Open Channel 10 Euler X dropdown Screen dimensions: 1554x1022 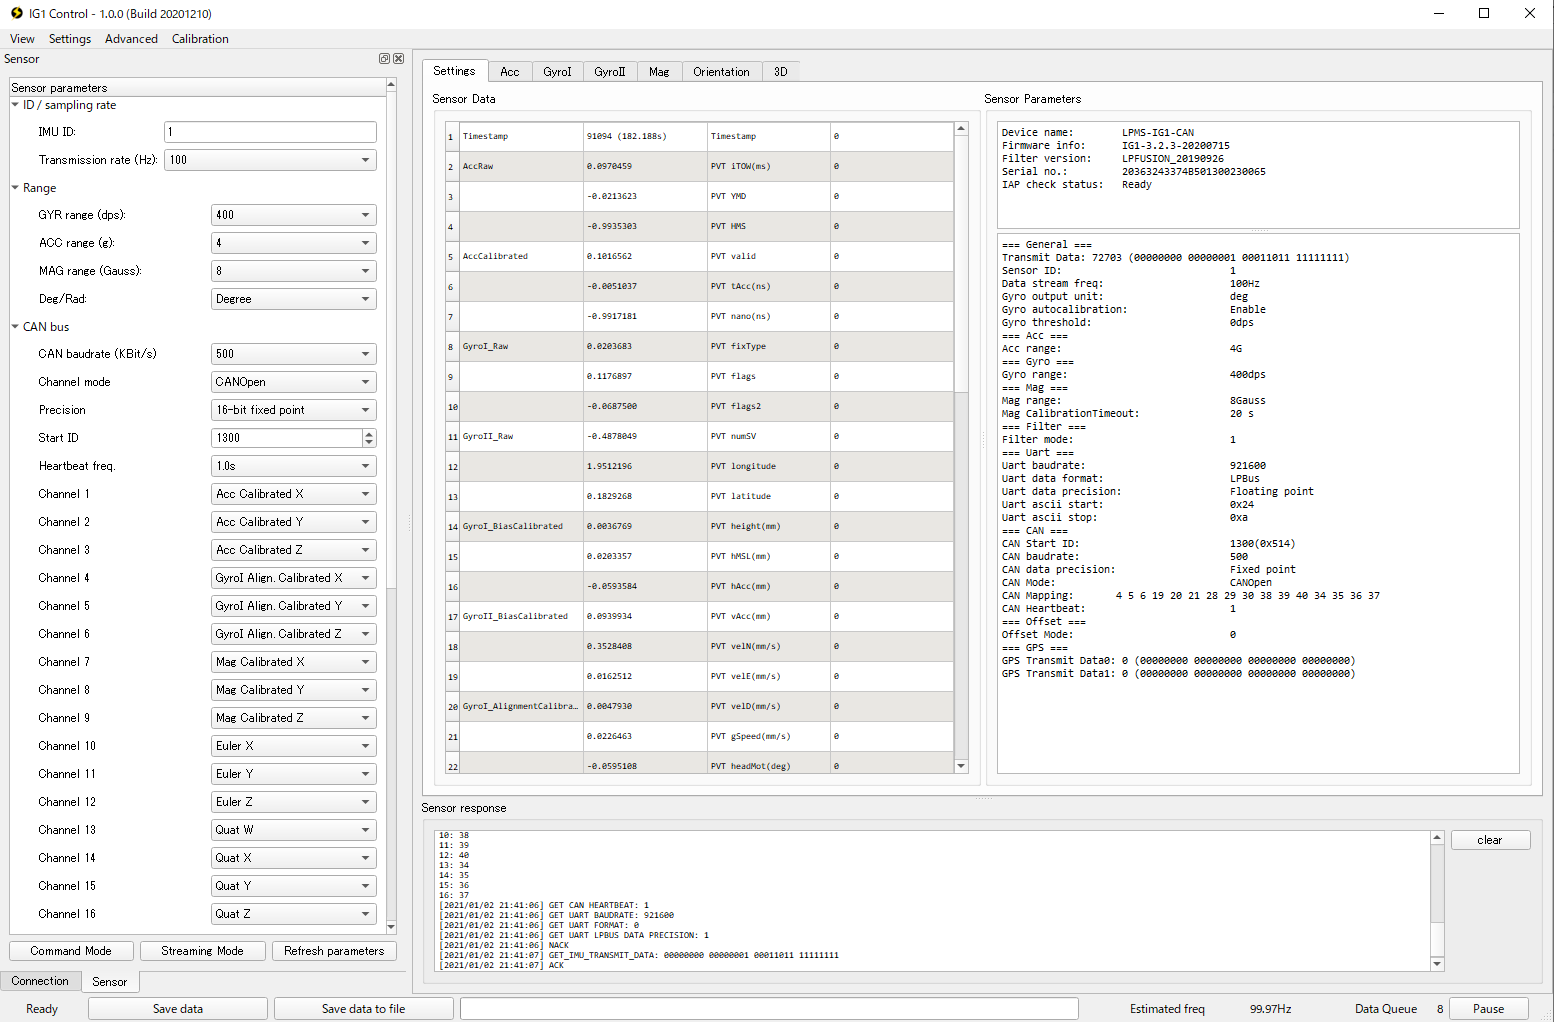[294, 746]
